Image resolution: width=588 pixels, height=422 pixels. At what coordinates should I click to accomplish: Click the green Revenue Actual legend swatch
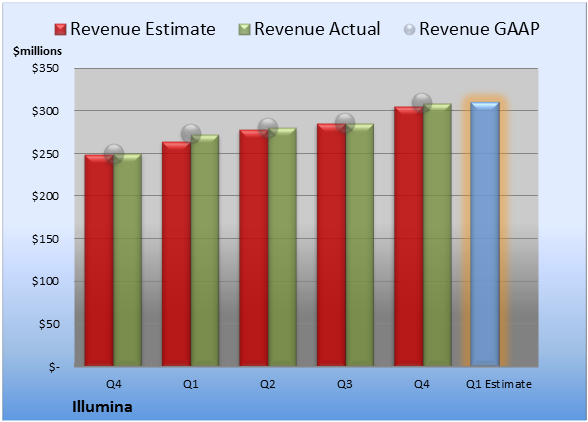(x=244, y=29)
